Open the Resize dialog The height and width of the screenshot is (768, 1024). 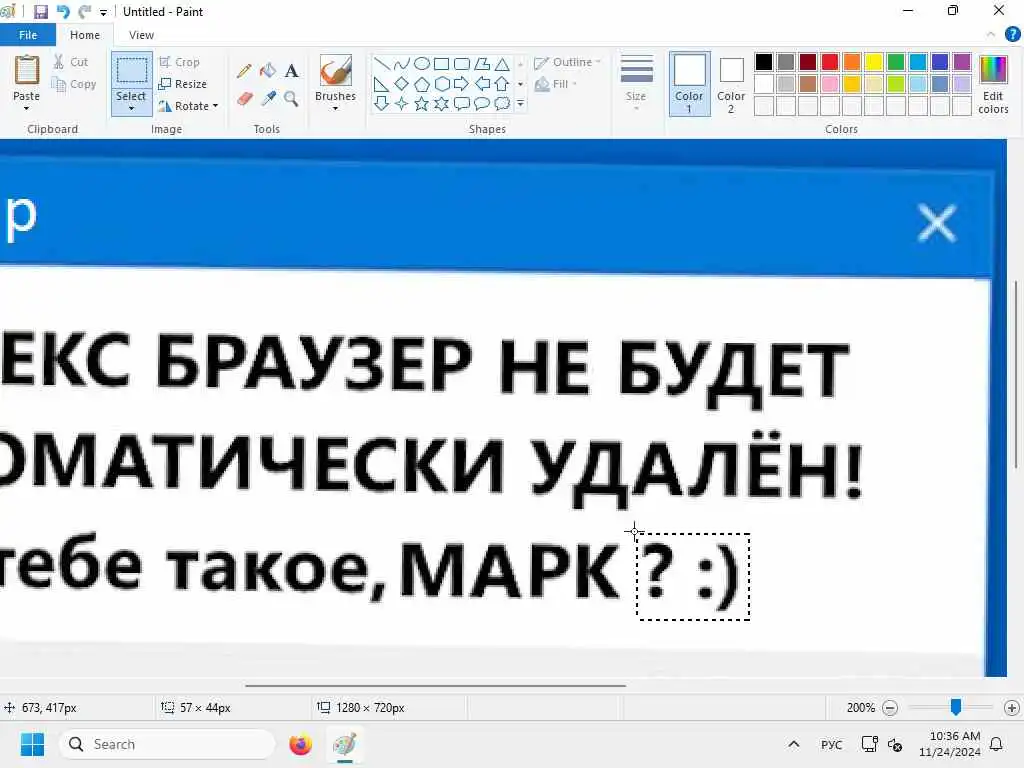pos(183,84)
